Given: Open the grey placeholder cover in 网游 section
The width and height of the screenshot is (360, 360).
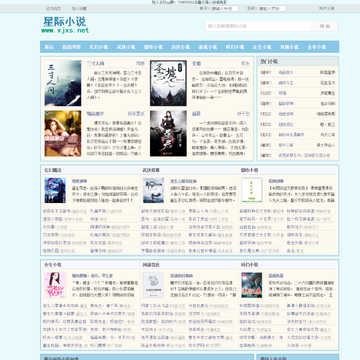Looking at the screenshot, I should (x=153, y=285).
